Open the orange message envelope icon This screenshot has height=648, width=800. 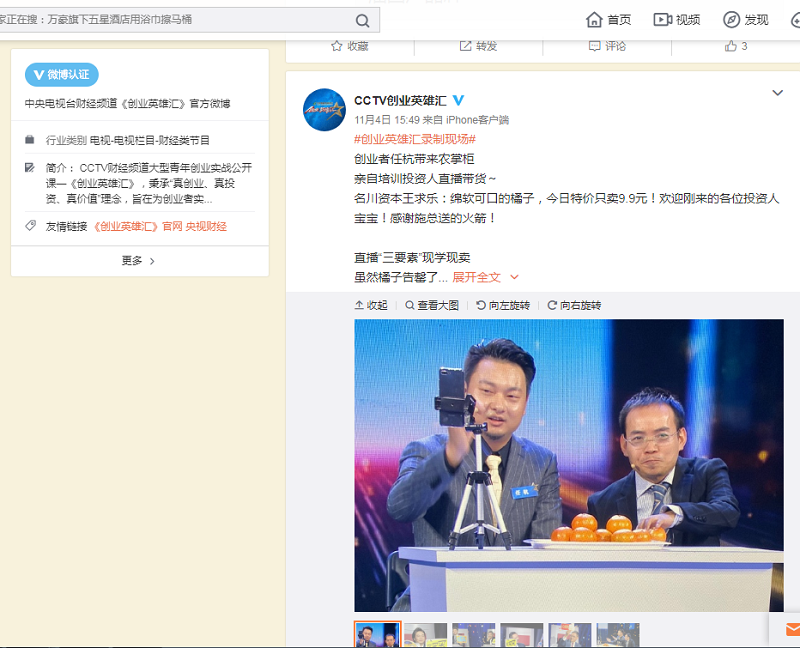coord(792,630)
